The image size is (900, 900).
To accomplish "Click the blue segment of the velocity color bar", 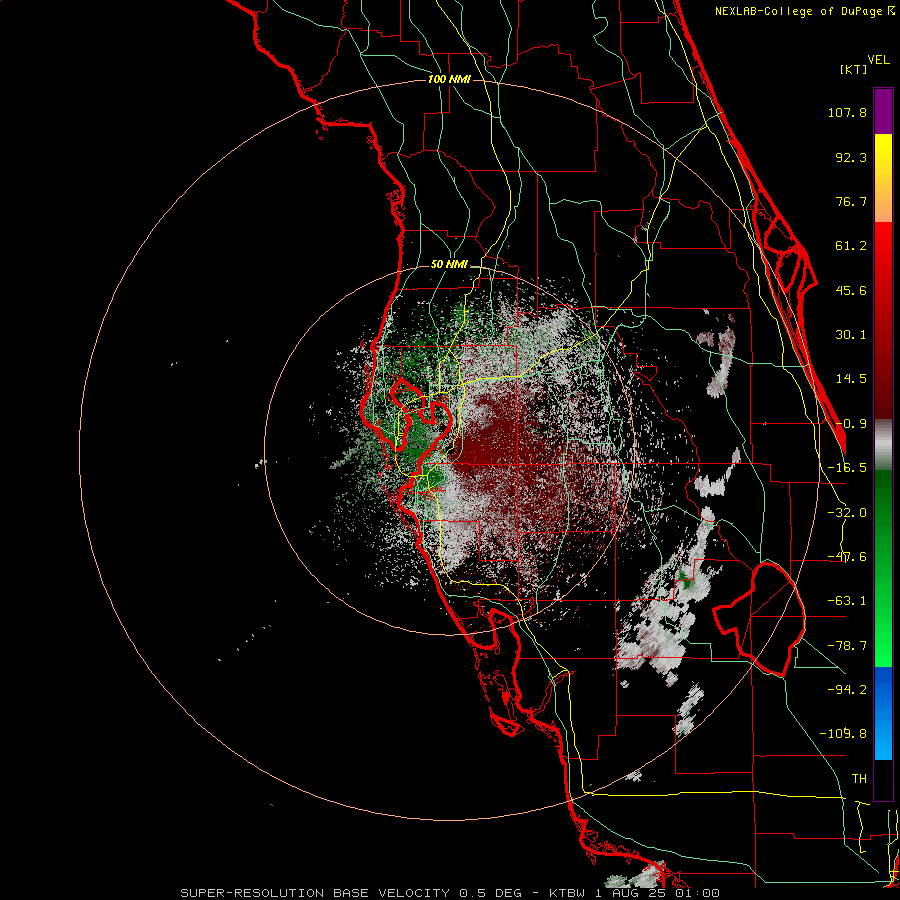I will [x=883, y=713].
